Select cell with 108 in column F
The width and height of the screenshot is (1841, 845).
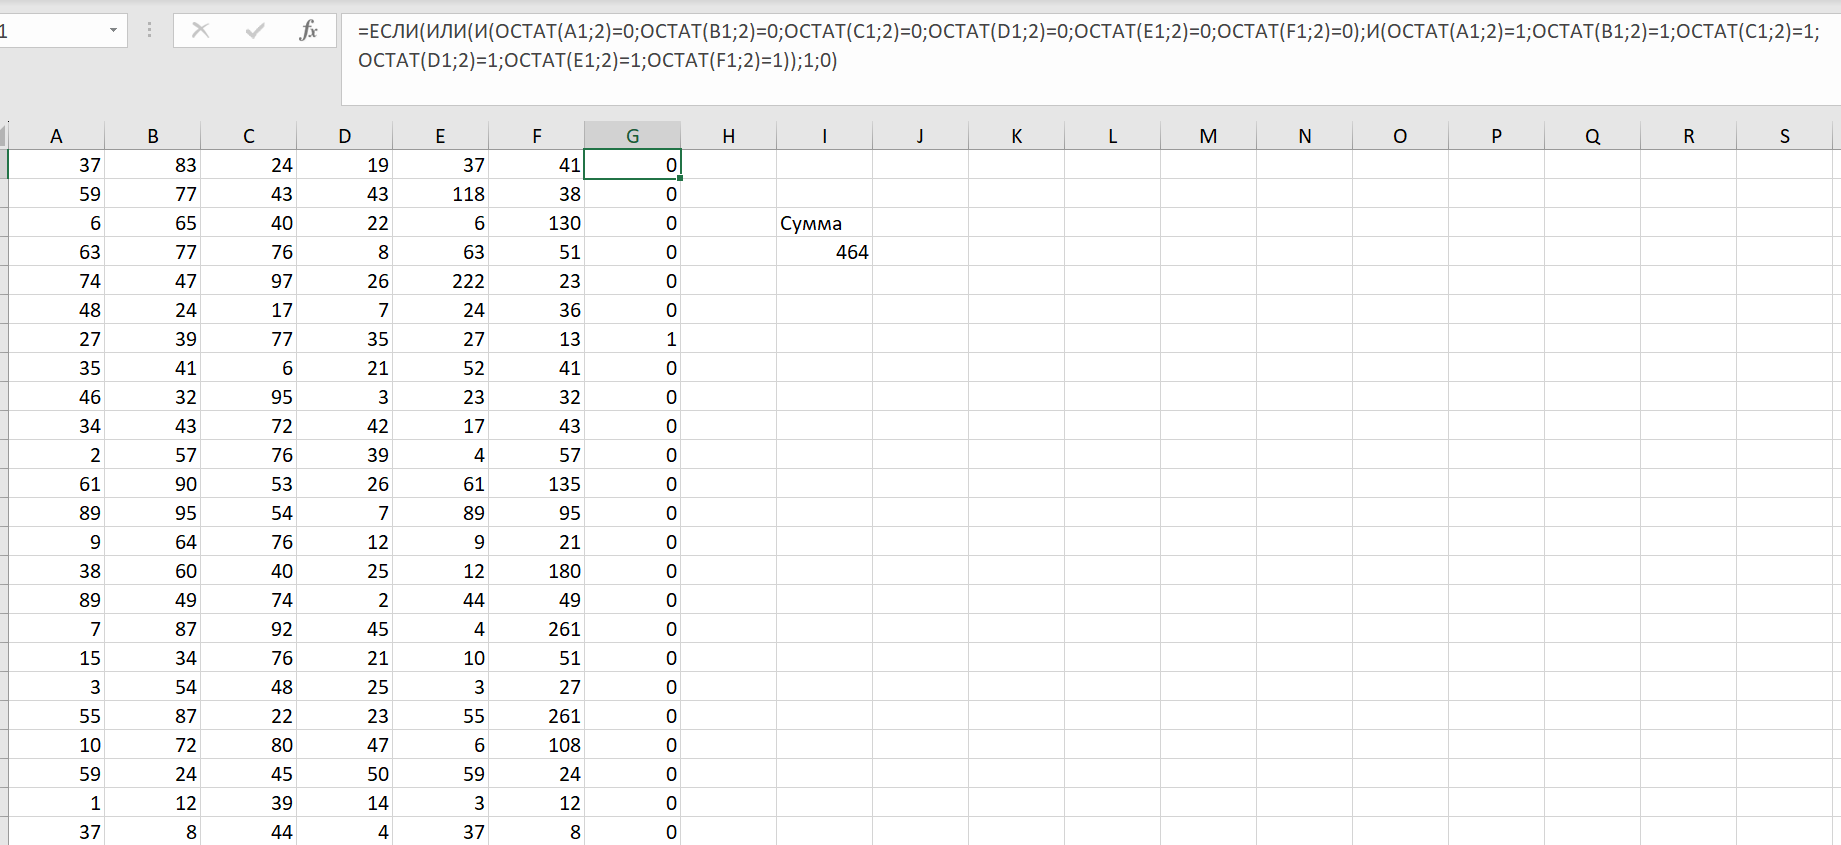tap(536, 745)
